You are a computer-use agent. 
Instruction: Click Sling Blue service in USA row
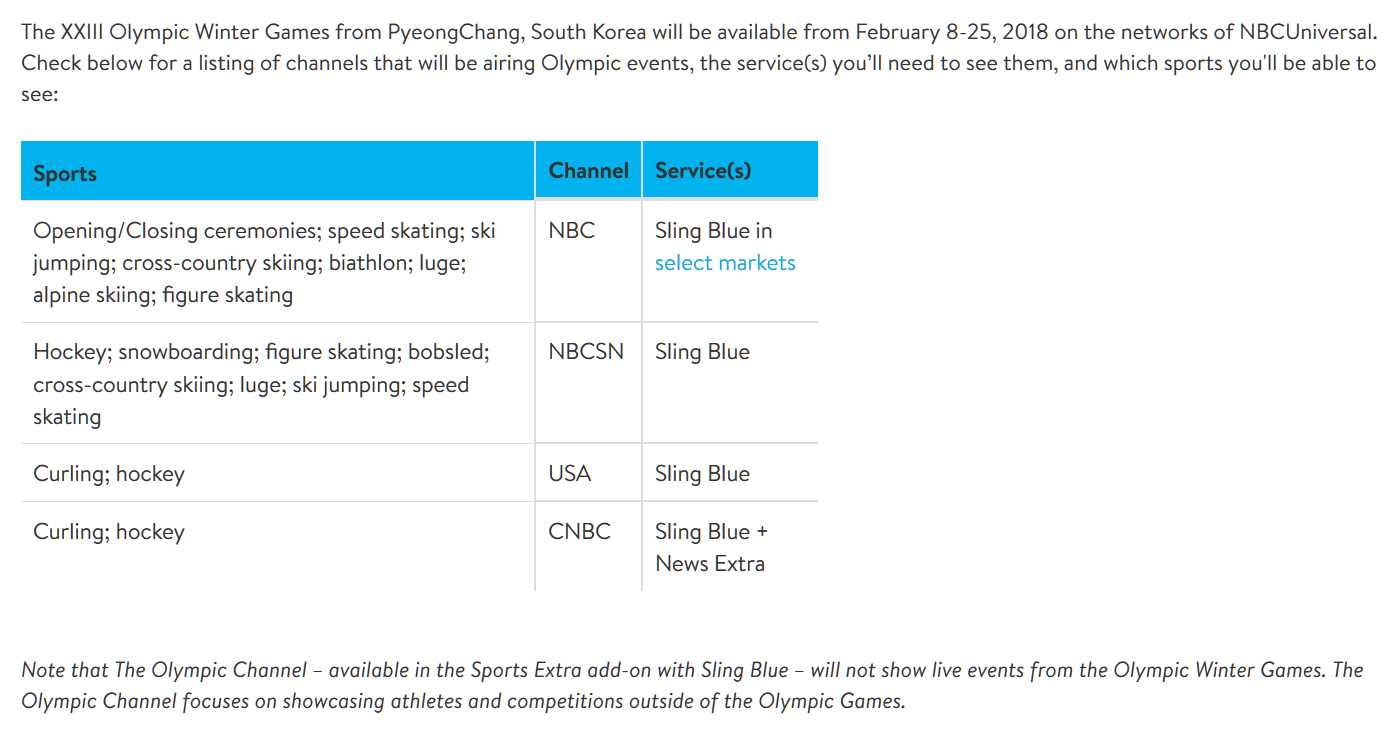pos(702,473)
